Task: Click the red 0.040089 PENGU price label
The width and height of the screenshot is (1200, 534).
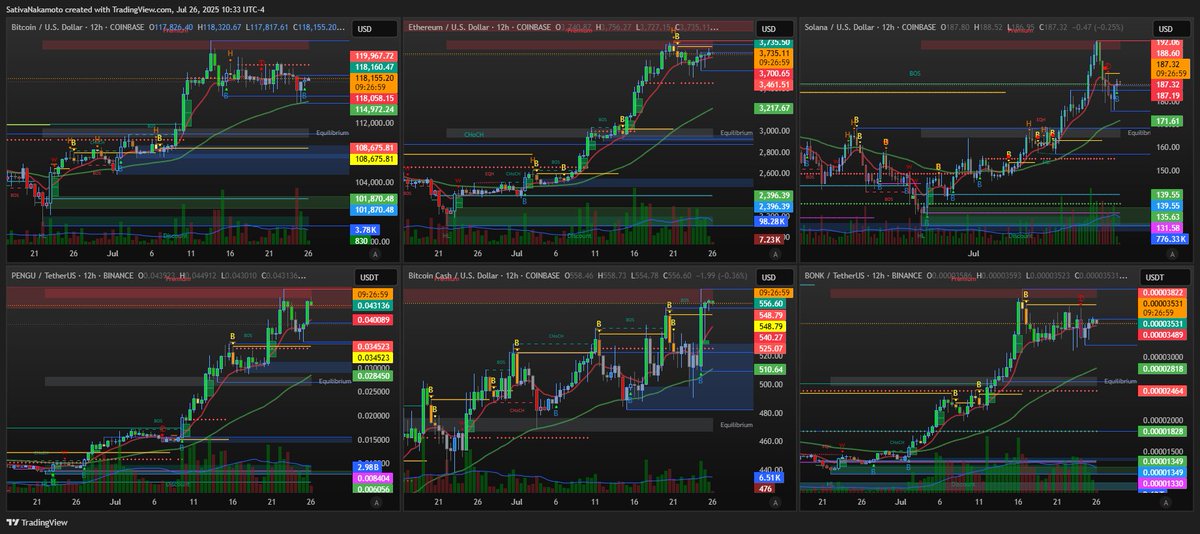Action: 373,320
